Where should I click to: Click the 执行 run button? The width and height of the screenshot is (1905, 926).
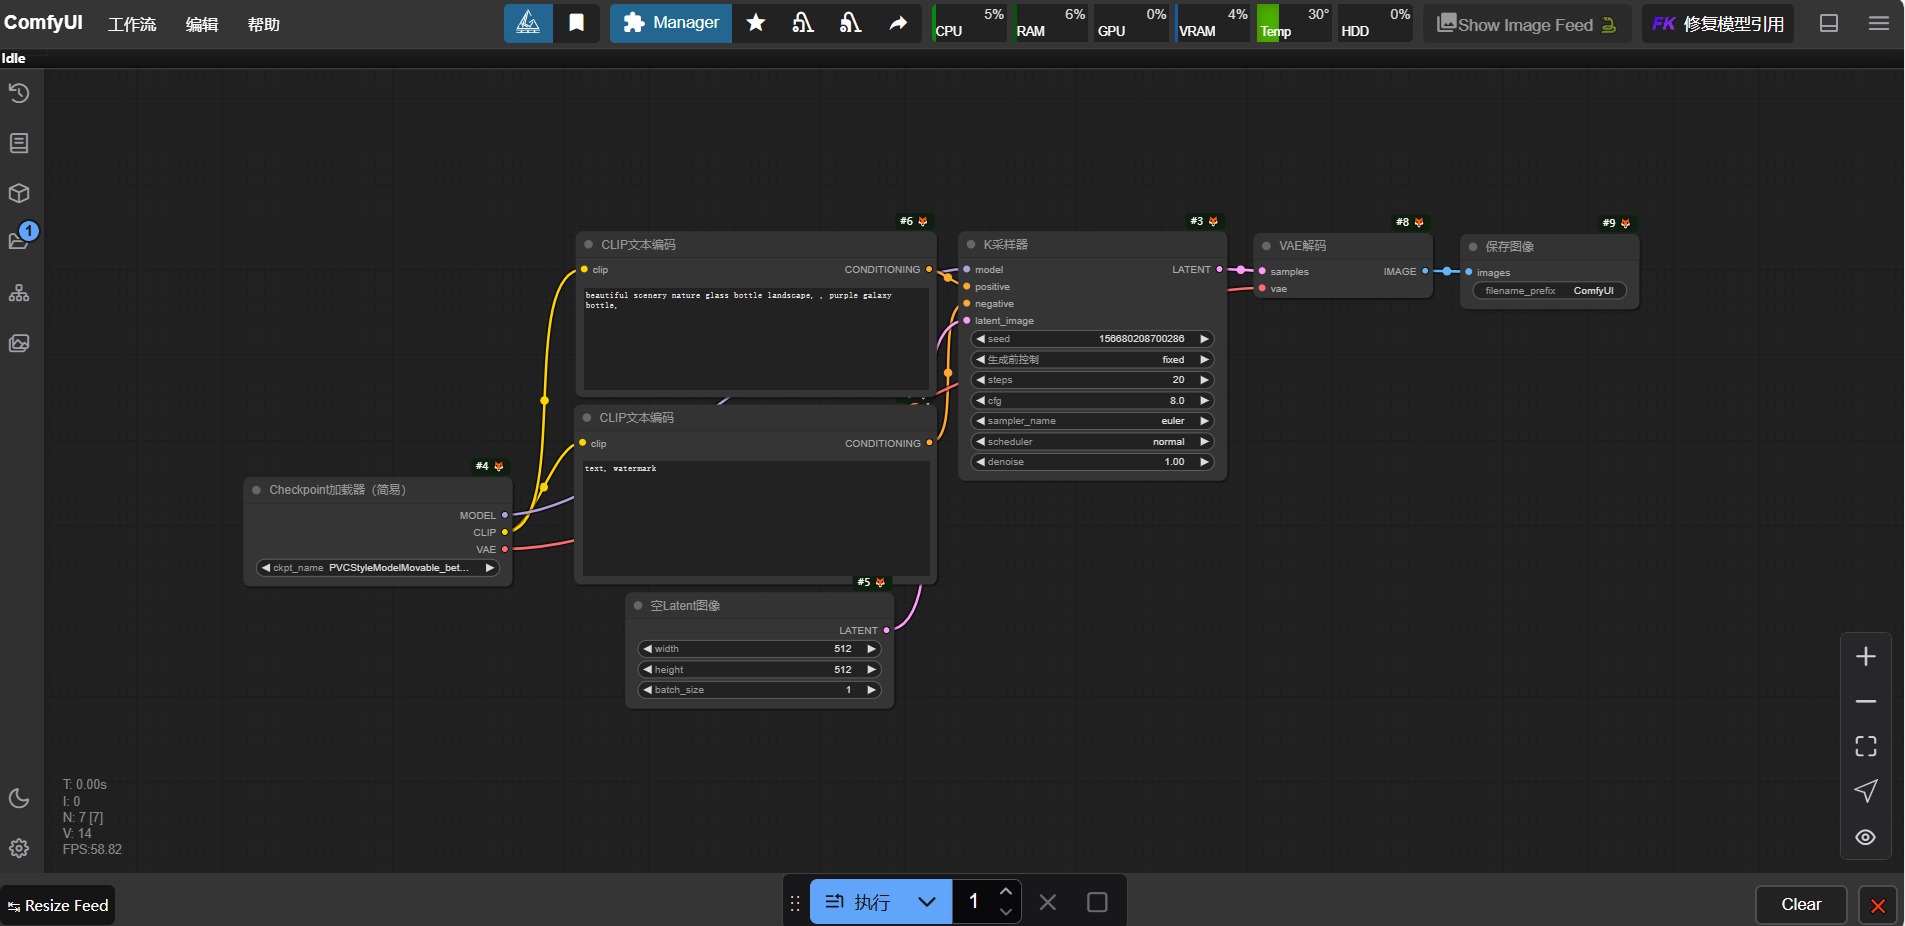tap(857, 902)
